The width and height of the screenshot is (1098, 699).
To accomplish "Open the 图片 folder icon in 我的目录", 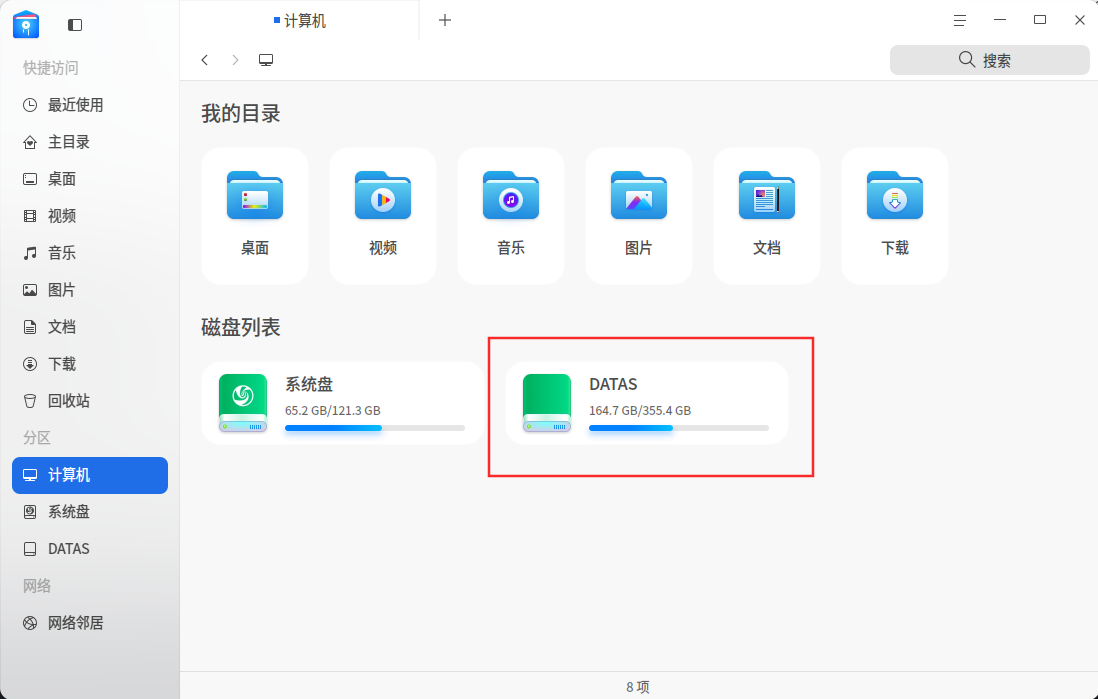I will point(639,196).
